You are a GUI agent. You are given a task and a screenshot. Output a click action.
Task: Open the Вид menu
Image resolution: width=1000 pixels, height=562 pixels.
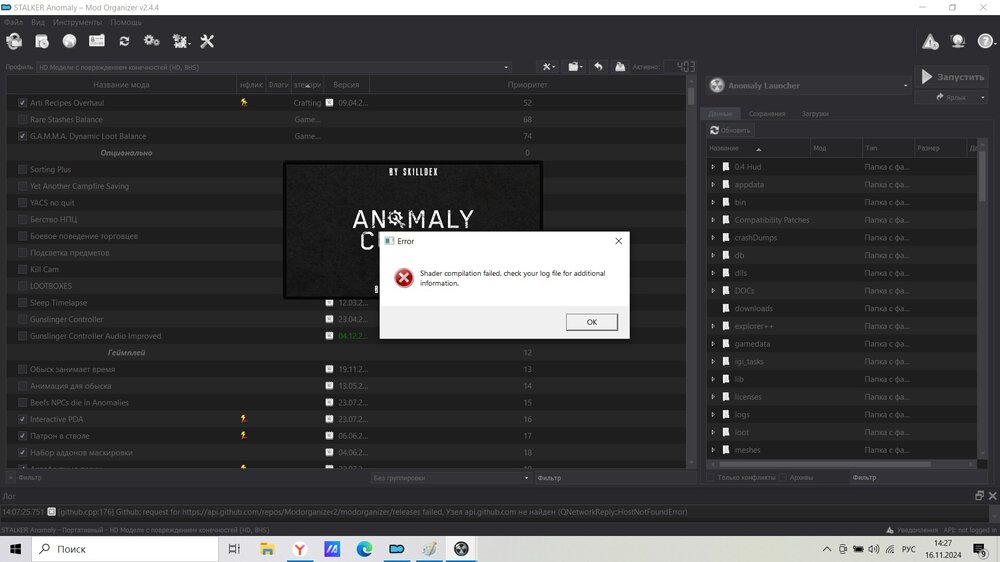pos(38,22)
